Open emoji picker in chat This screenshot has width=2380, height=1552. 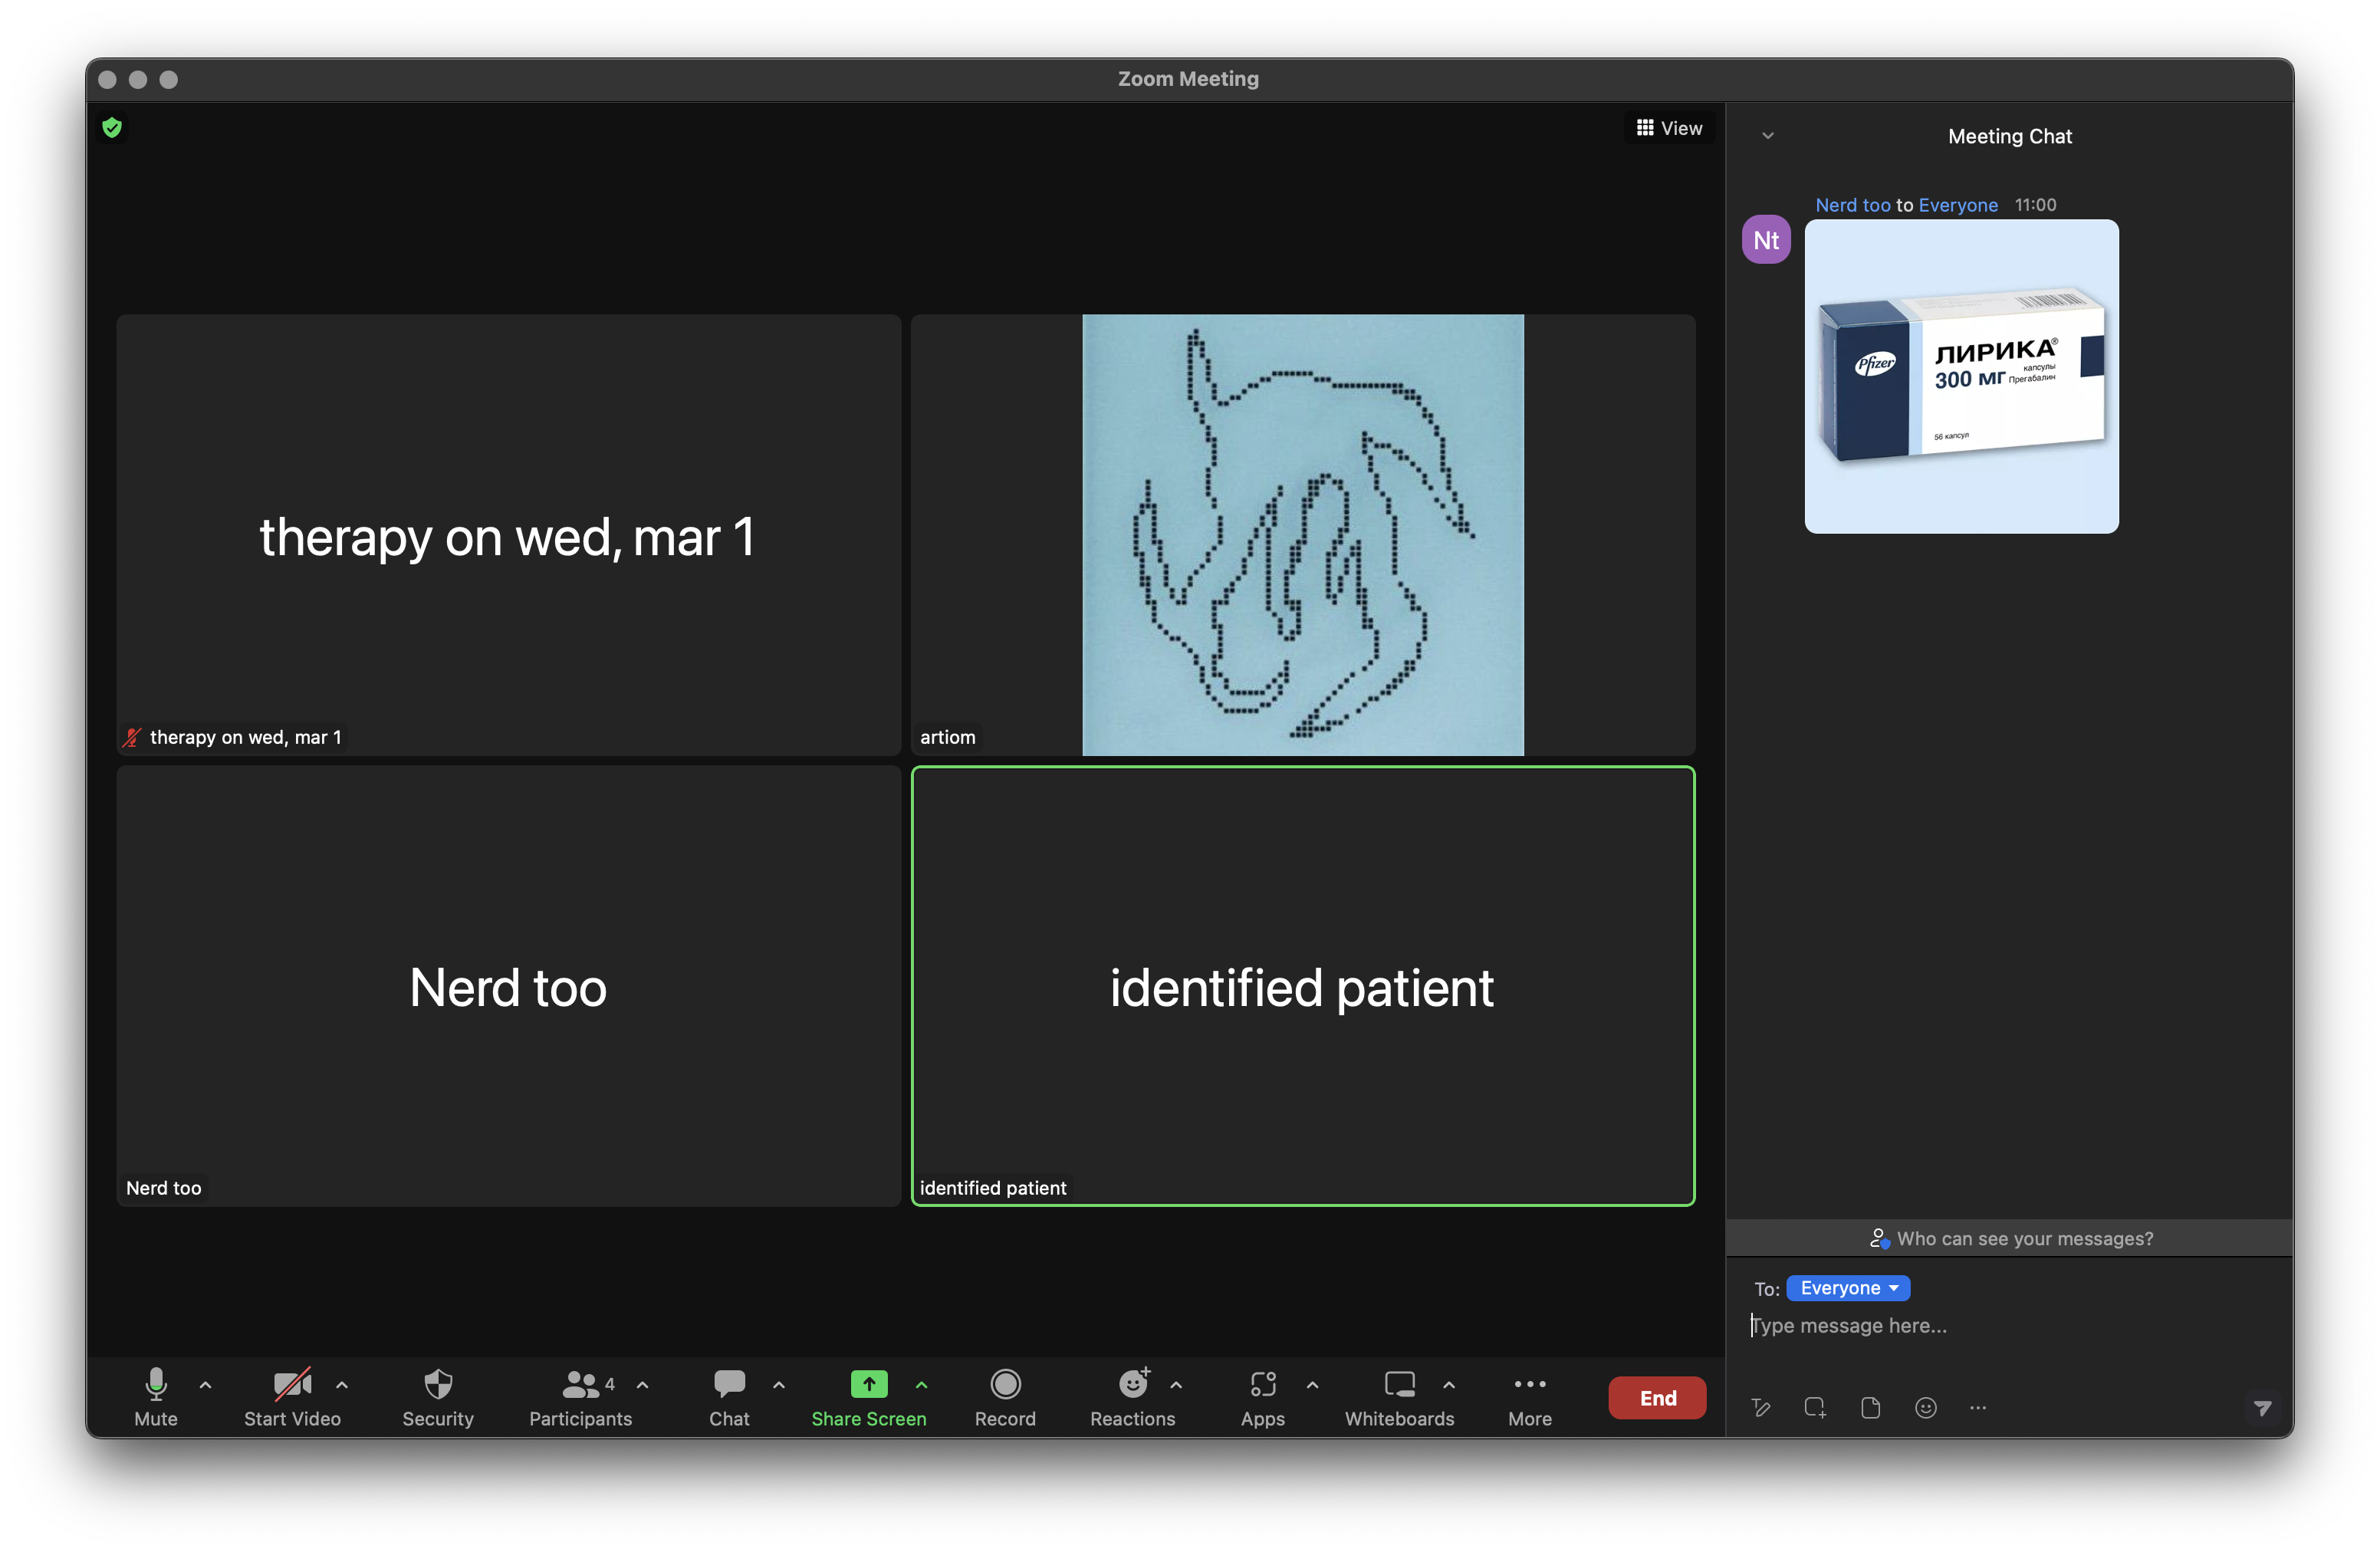point(1926,1408)
